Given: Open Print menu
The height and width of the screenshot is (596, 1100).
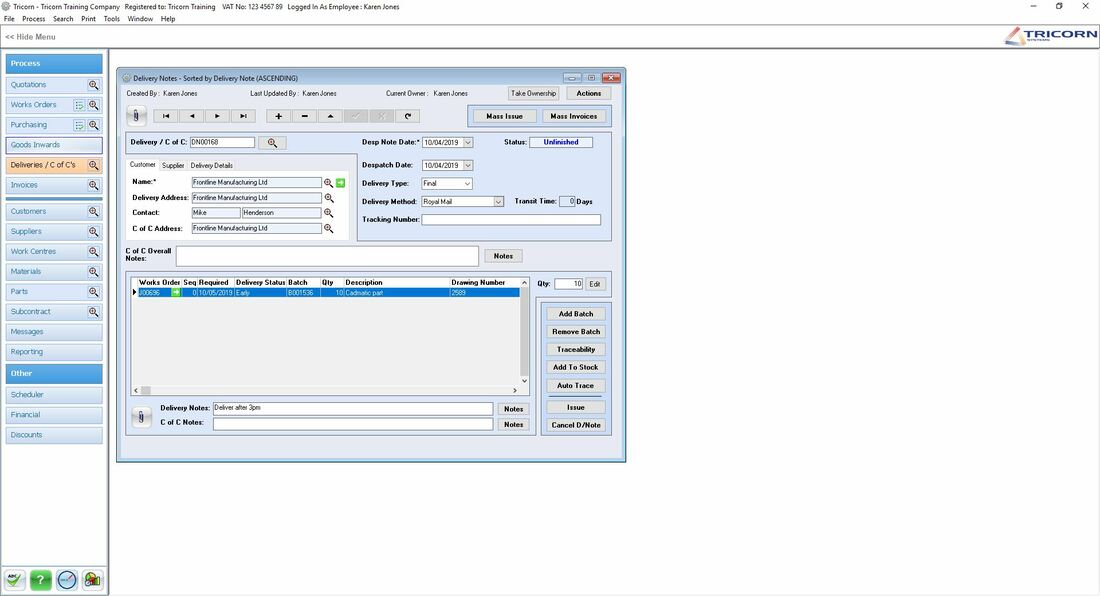Looking at the screenshot, I should coord(88,19).
